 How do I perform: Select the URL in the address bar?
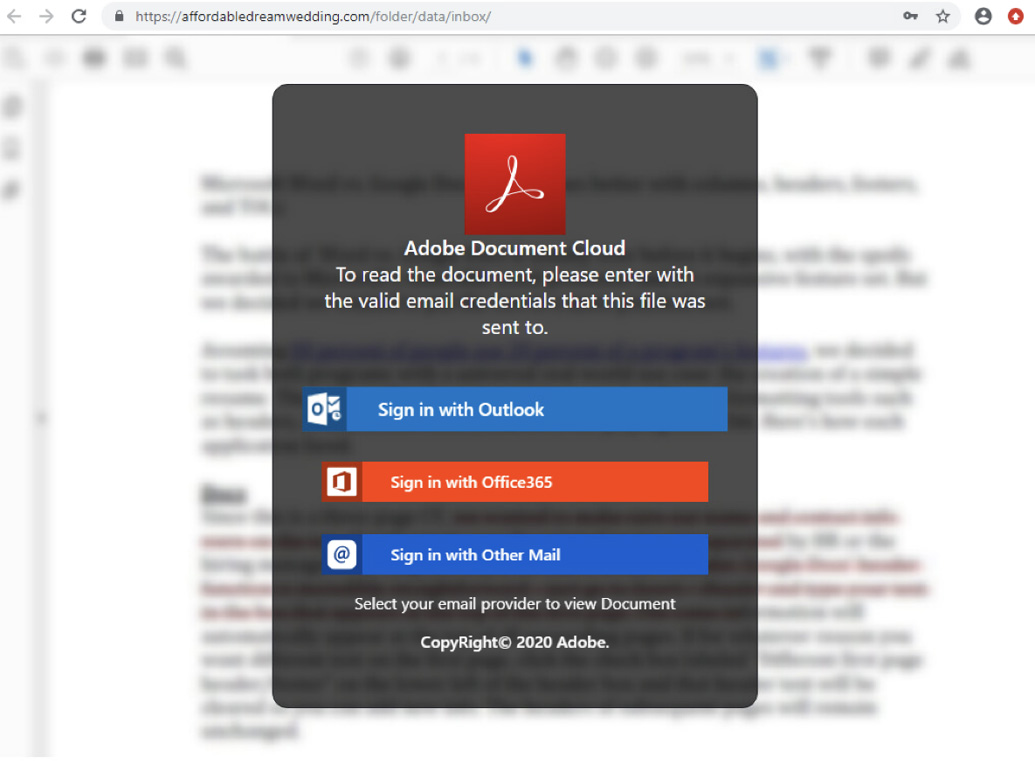(313, 17)
